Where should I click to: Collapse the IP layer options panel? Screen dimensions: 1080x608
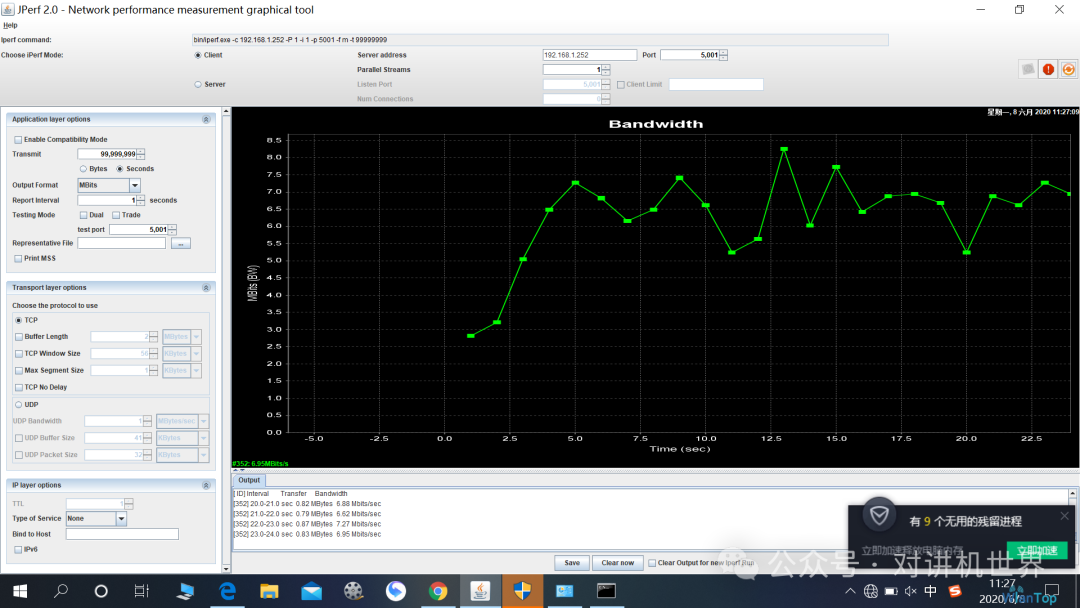[x=206, y=485]
